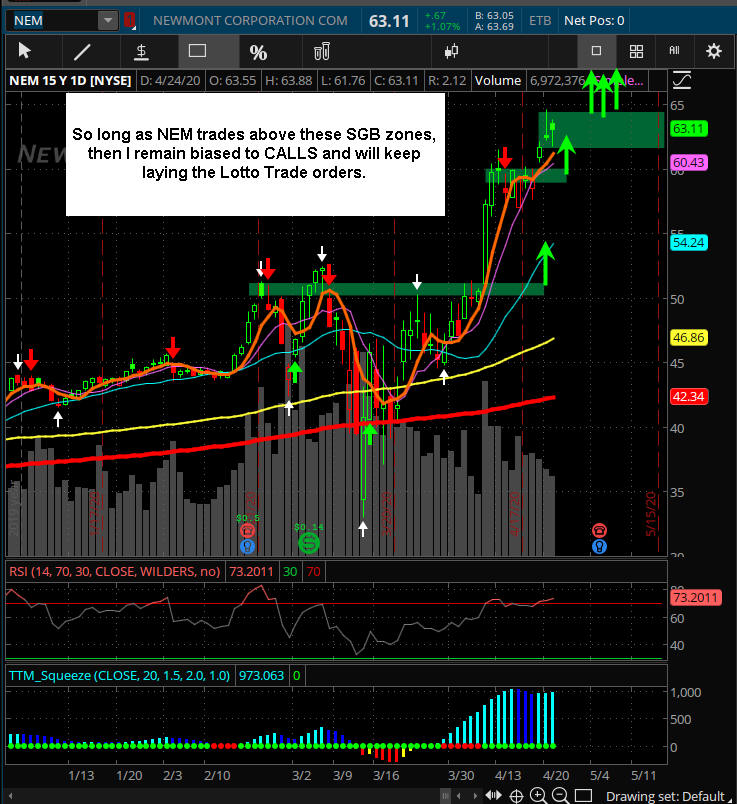Expand the NEM symbol dropdown arrow
This screenshot has height=804, width=737.
pyautogui.click(x=107, y=20)
